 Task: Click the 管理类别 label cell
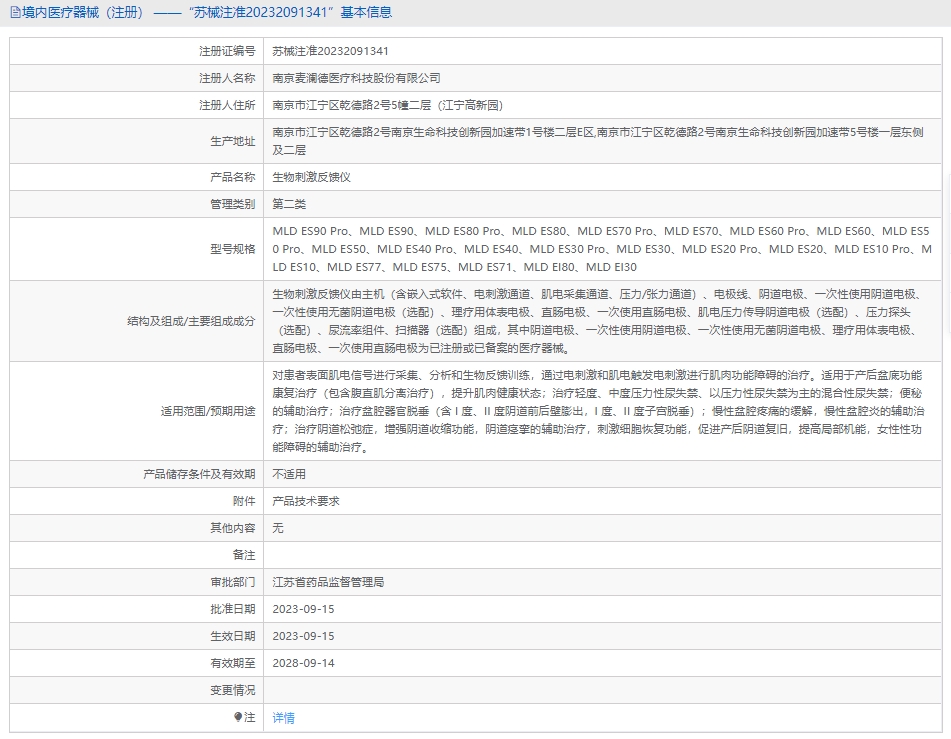(136, 204)
